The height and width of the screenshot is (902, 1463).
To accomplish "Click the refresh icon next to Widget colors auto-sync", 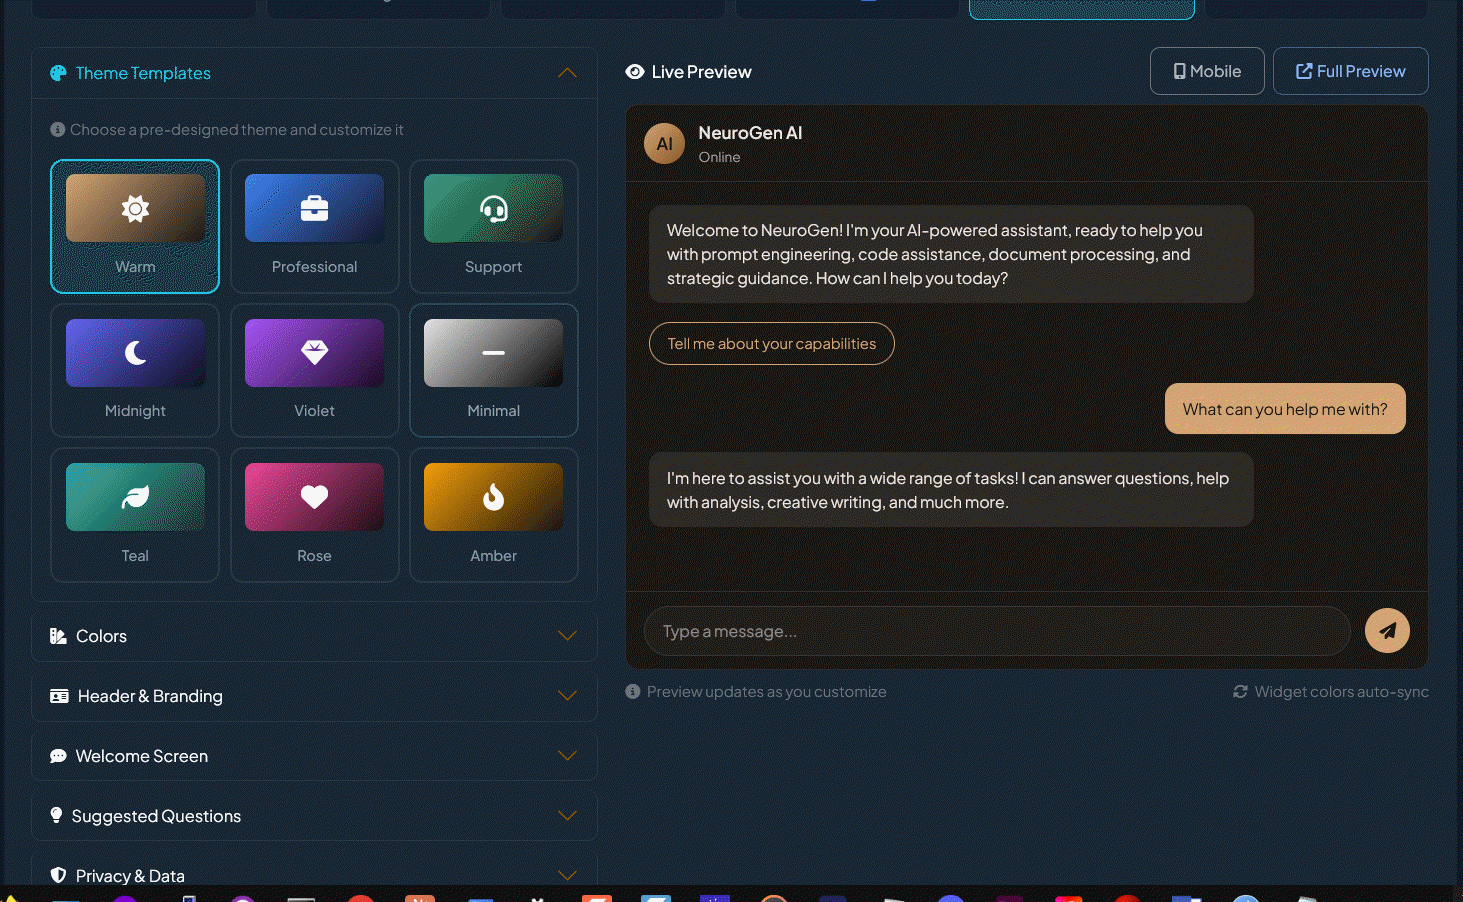I will 1240,691.
